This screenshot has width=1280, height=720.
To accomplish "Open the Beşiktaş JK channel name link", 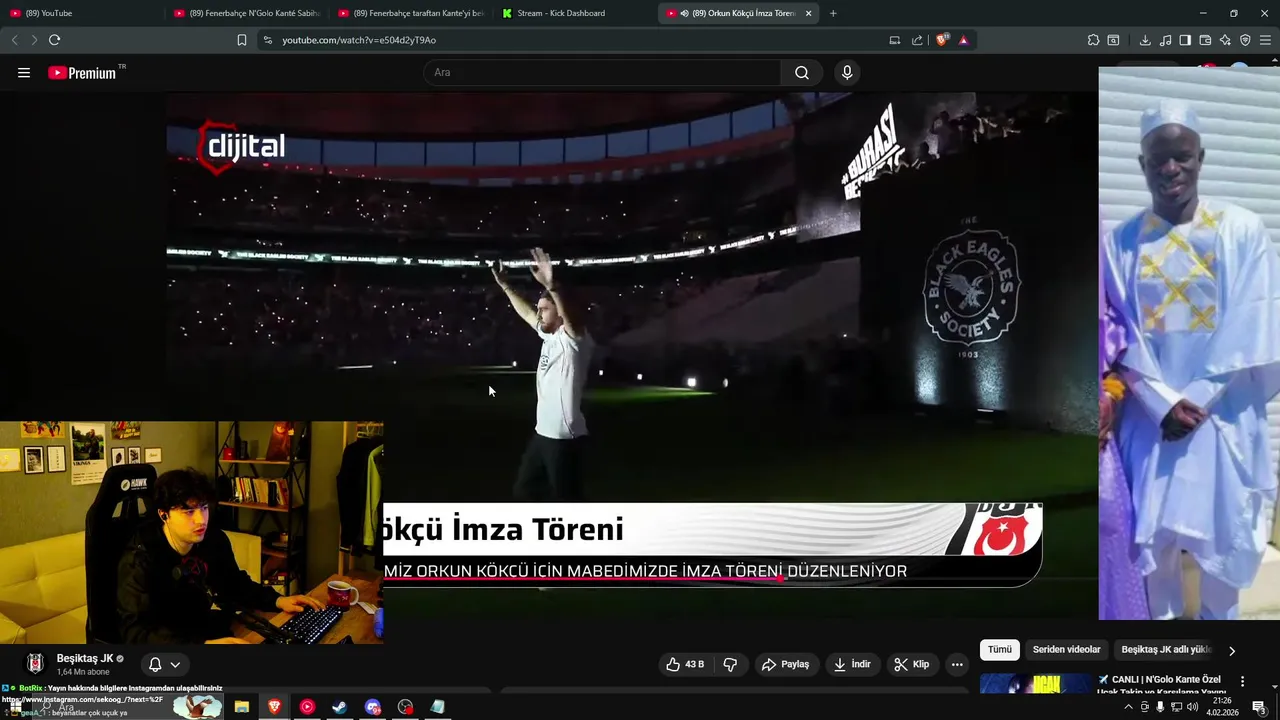I will (x=85, y=658).
